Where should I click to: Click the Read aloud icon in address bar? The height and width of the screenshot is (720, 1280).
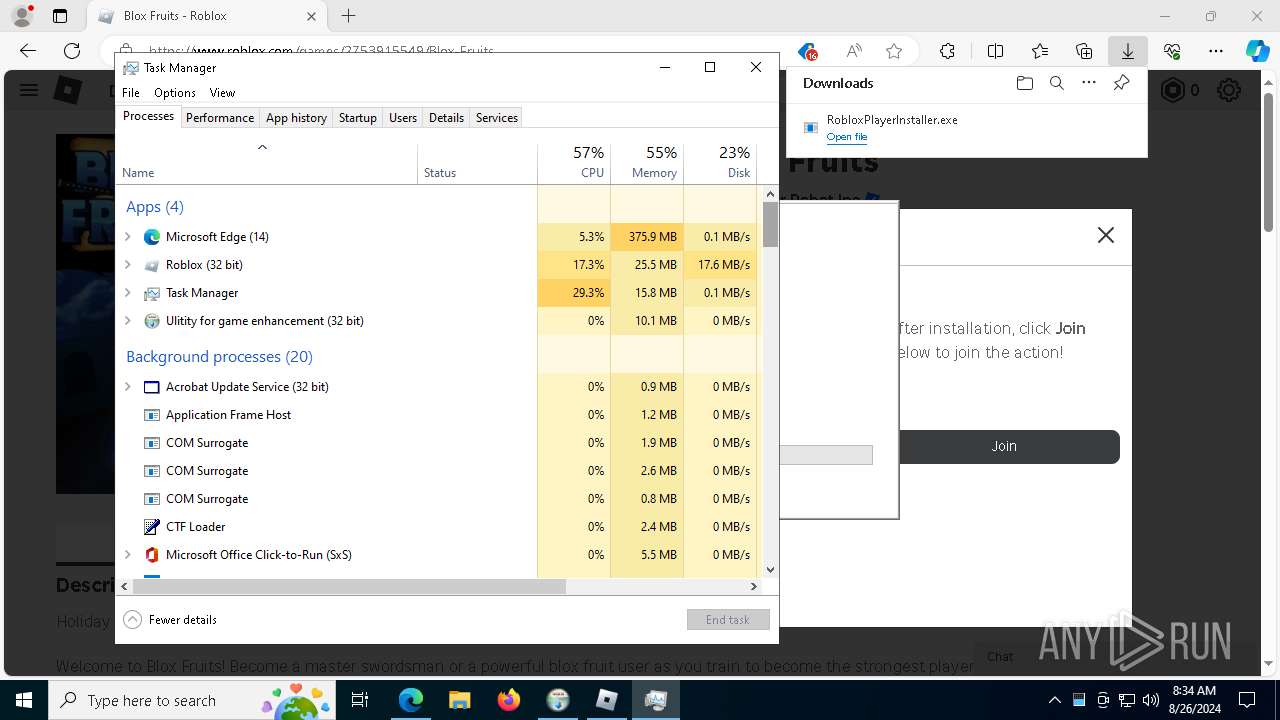854,51
